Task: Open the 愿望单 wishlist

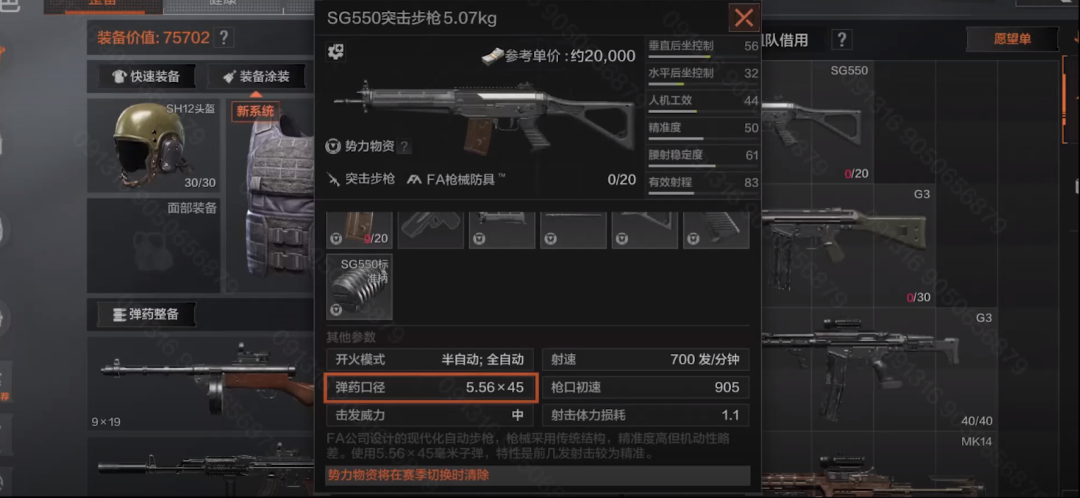Action: pyautogui.click(x=1012, y=39)
